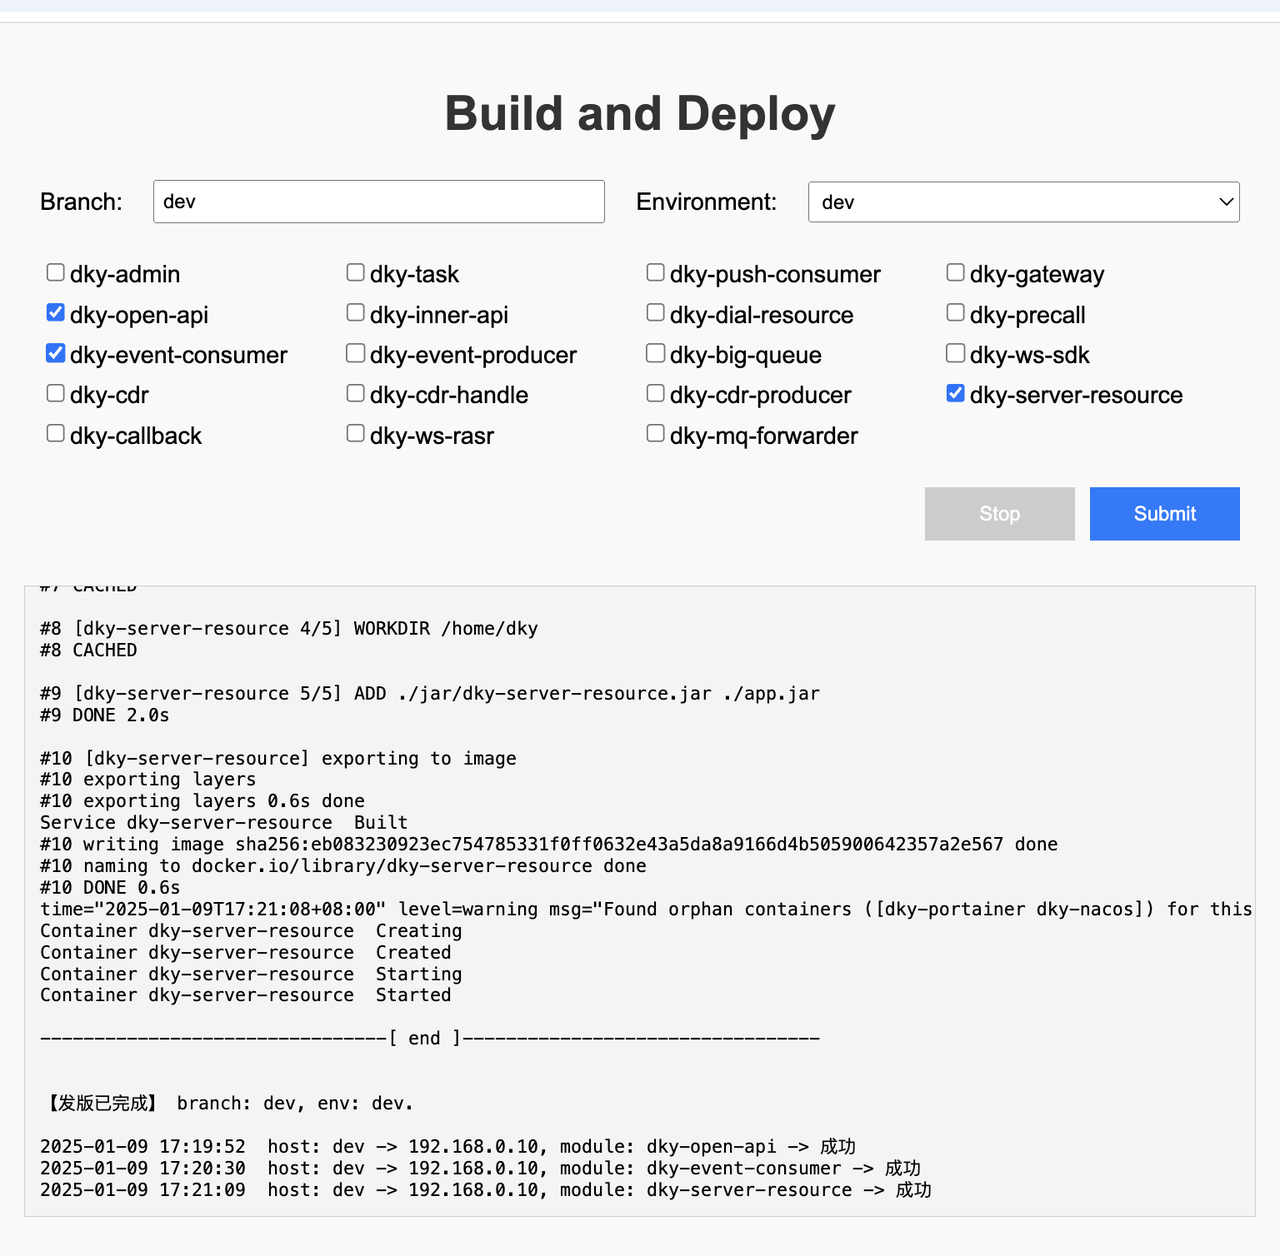Screen dimensions: 1280x1256
Task: Open the Environment dropdown
Action: click(1023, 202)
